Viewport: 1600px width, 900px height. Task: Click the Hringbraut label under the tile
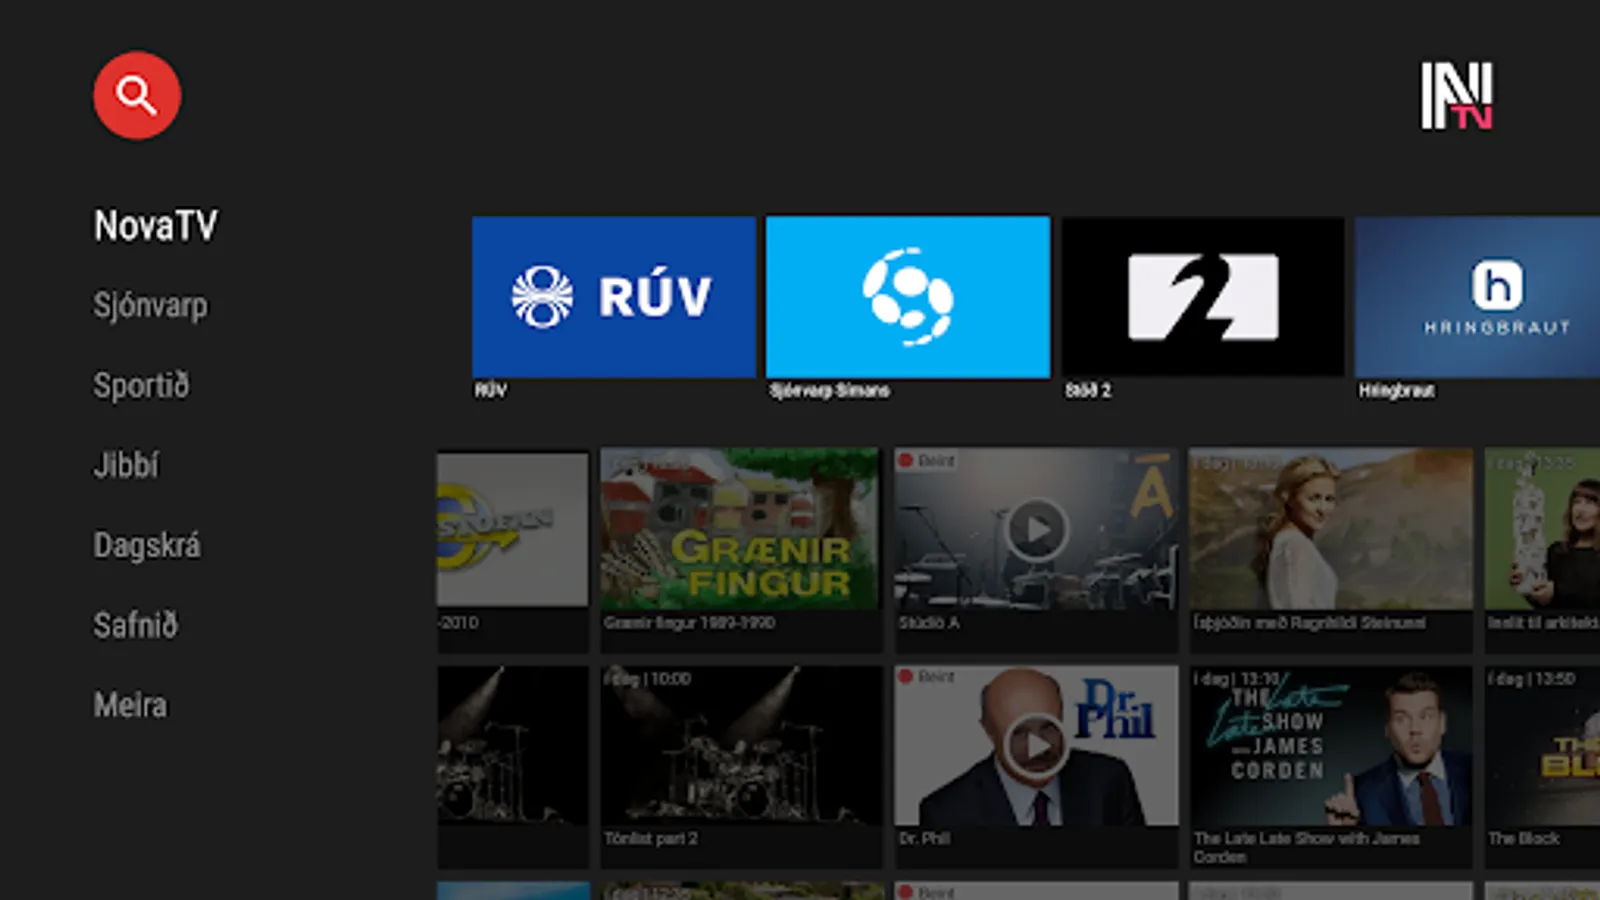pos(1396,390)
